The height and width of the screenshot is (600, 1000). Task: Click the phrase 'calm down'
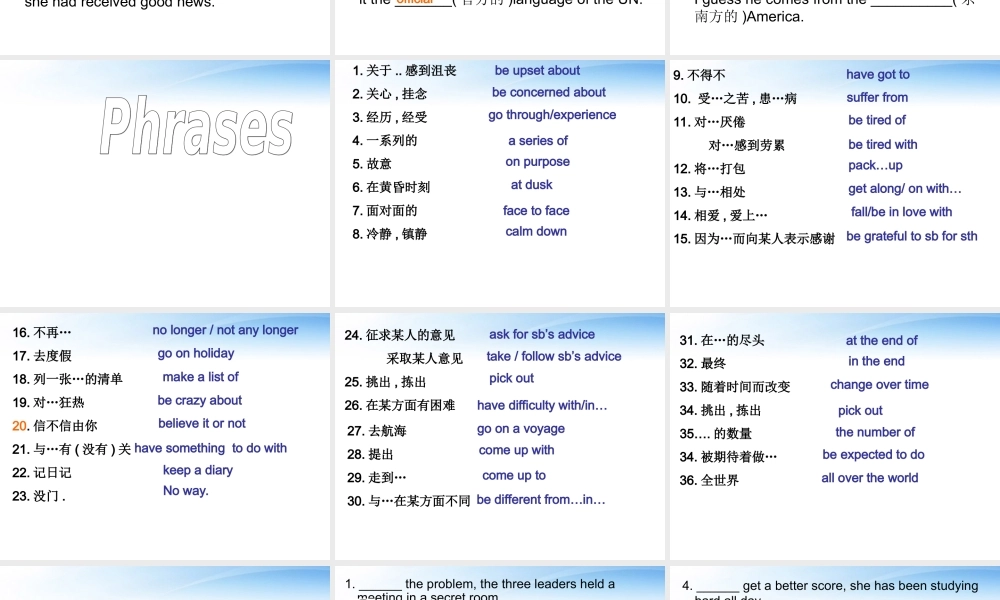coord(536,231)
